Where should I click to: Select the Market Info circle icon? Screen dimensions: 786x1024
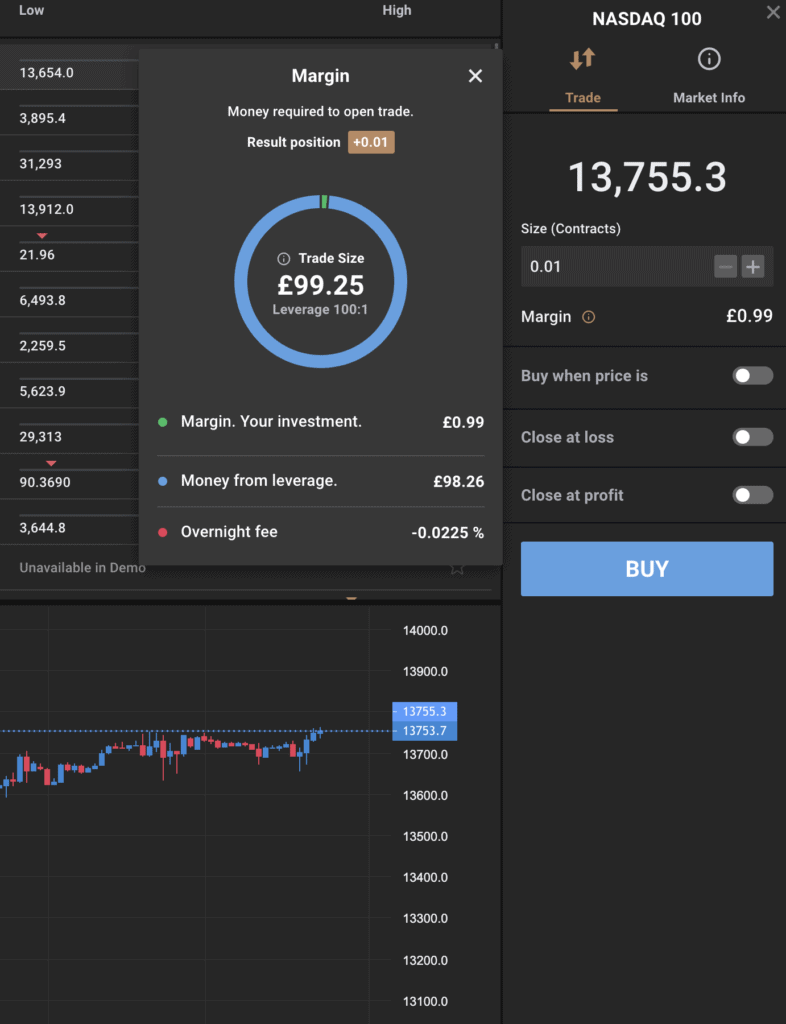(709, 59)
